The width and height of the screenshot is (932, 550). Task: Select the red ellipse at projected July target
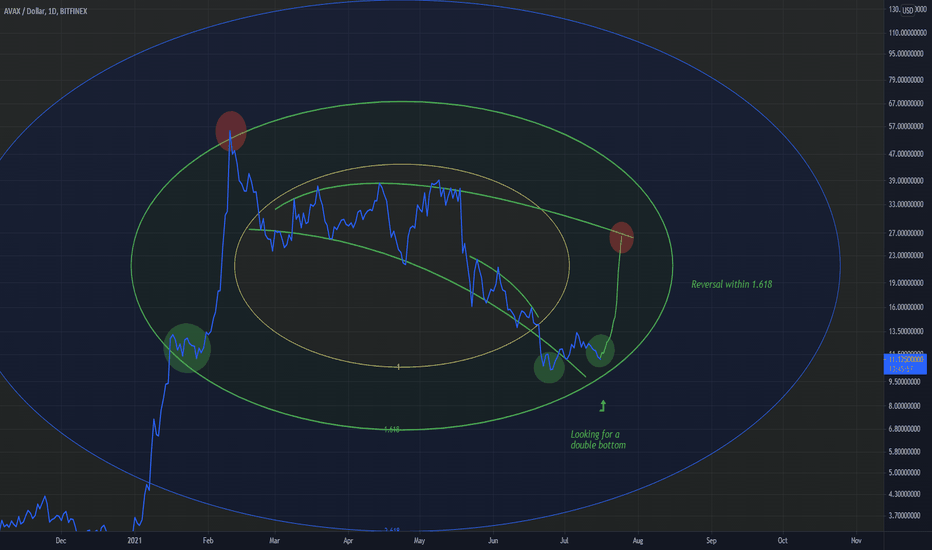coord(621,237)
